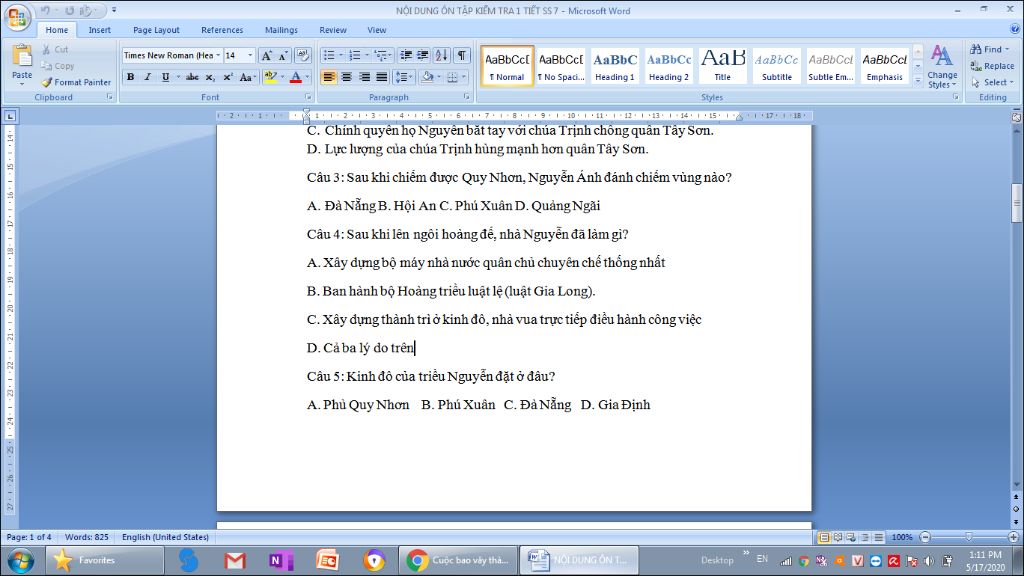This screenshot has height=576, width=1024.
Task: Toggle Show/Hide paragraph marks
Action: pyautogui.click(x=462, y=56)
